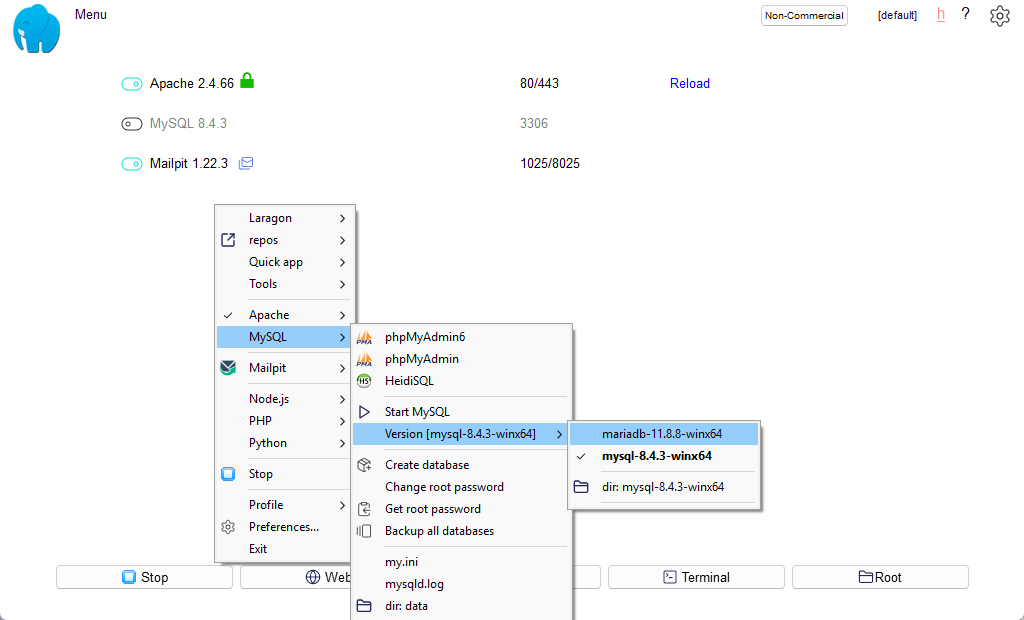Open mysqld.log from the menu
The width and height of the screenshot is (1024, 620).
tap(414, 584)
